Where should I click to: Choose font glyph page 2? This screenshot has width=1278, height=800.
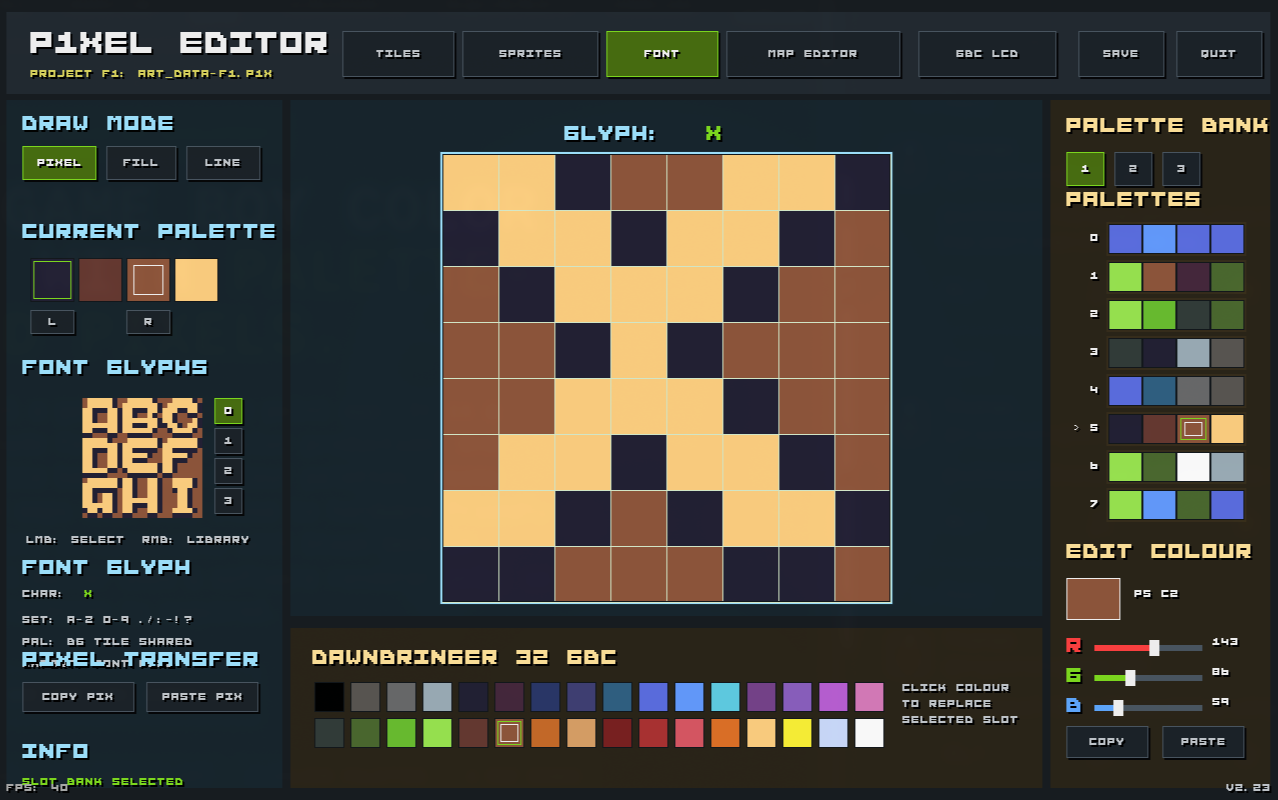(228, 471)
